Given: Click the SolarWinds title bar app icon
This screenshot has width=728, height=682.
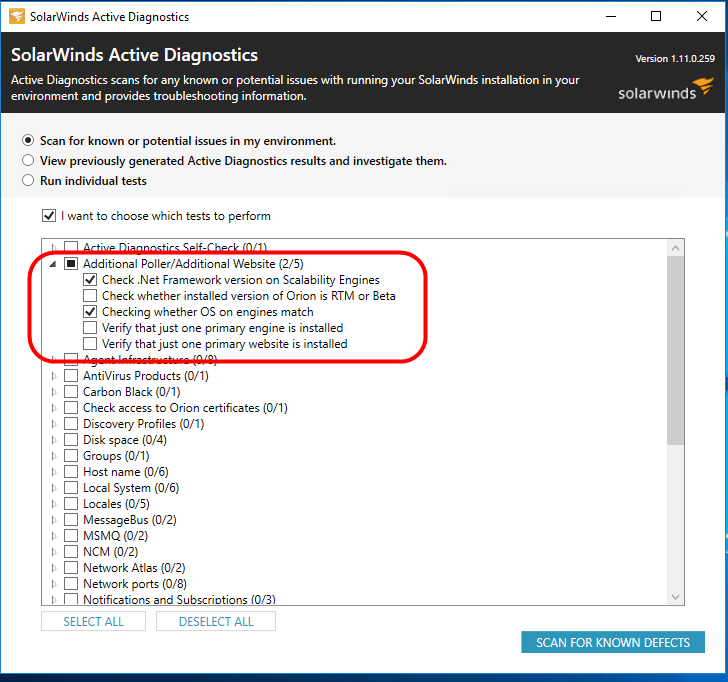Looking at the screenshot, I should pos(17,16).
